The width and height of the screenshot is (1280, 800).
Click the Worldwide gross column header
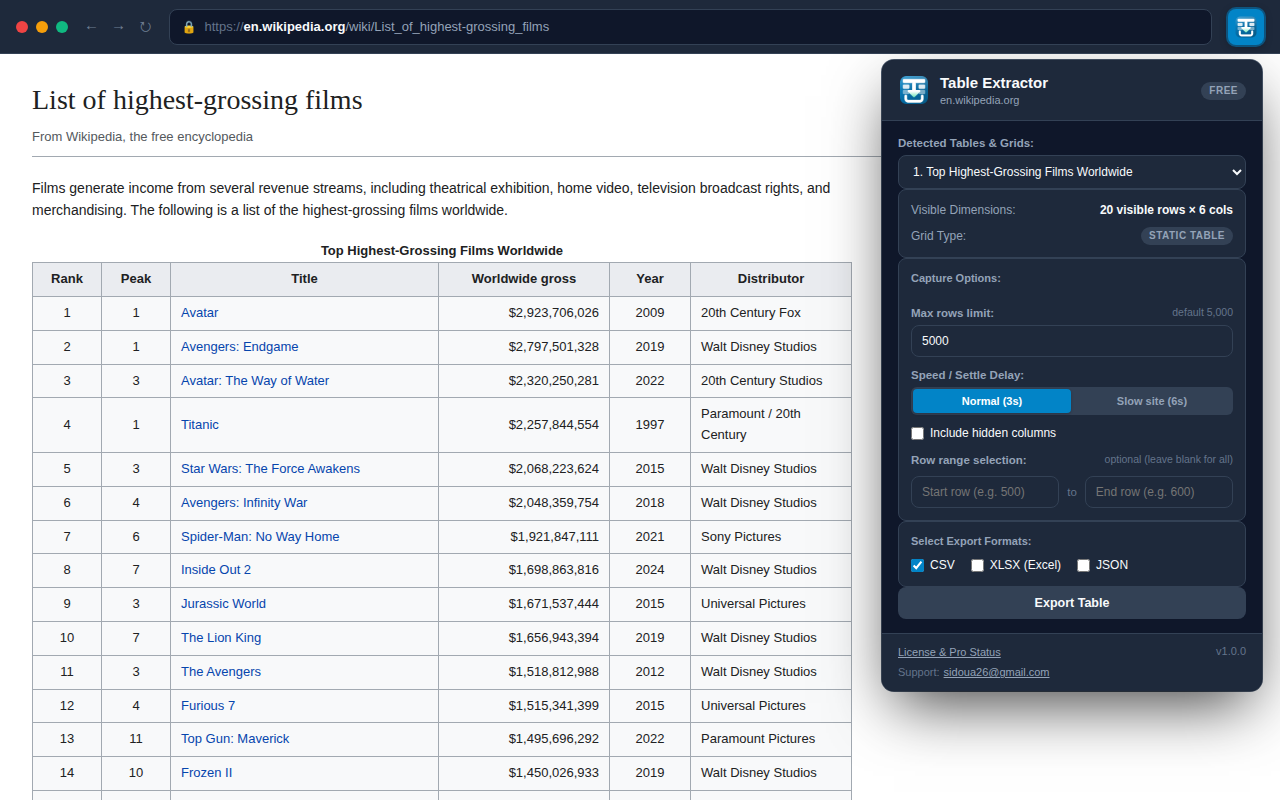pos(524,279)
